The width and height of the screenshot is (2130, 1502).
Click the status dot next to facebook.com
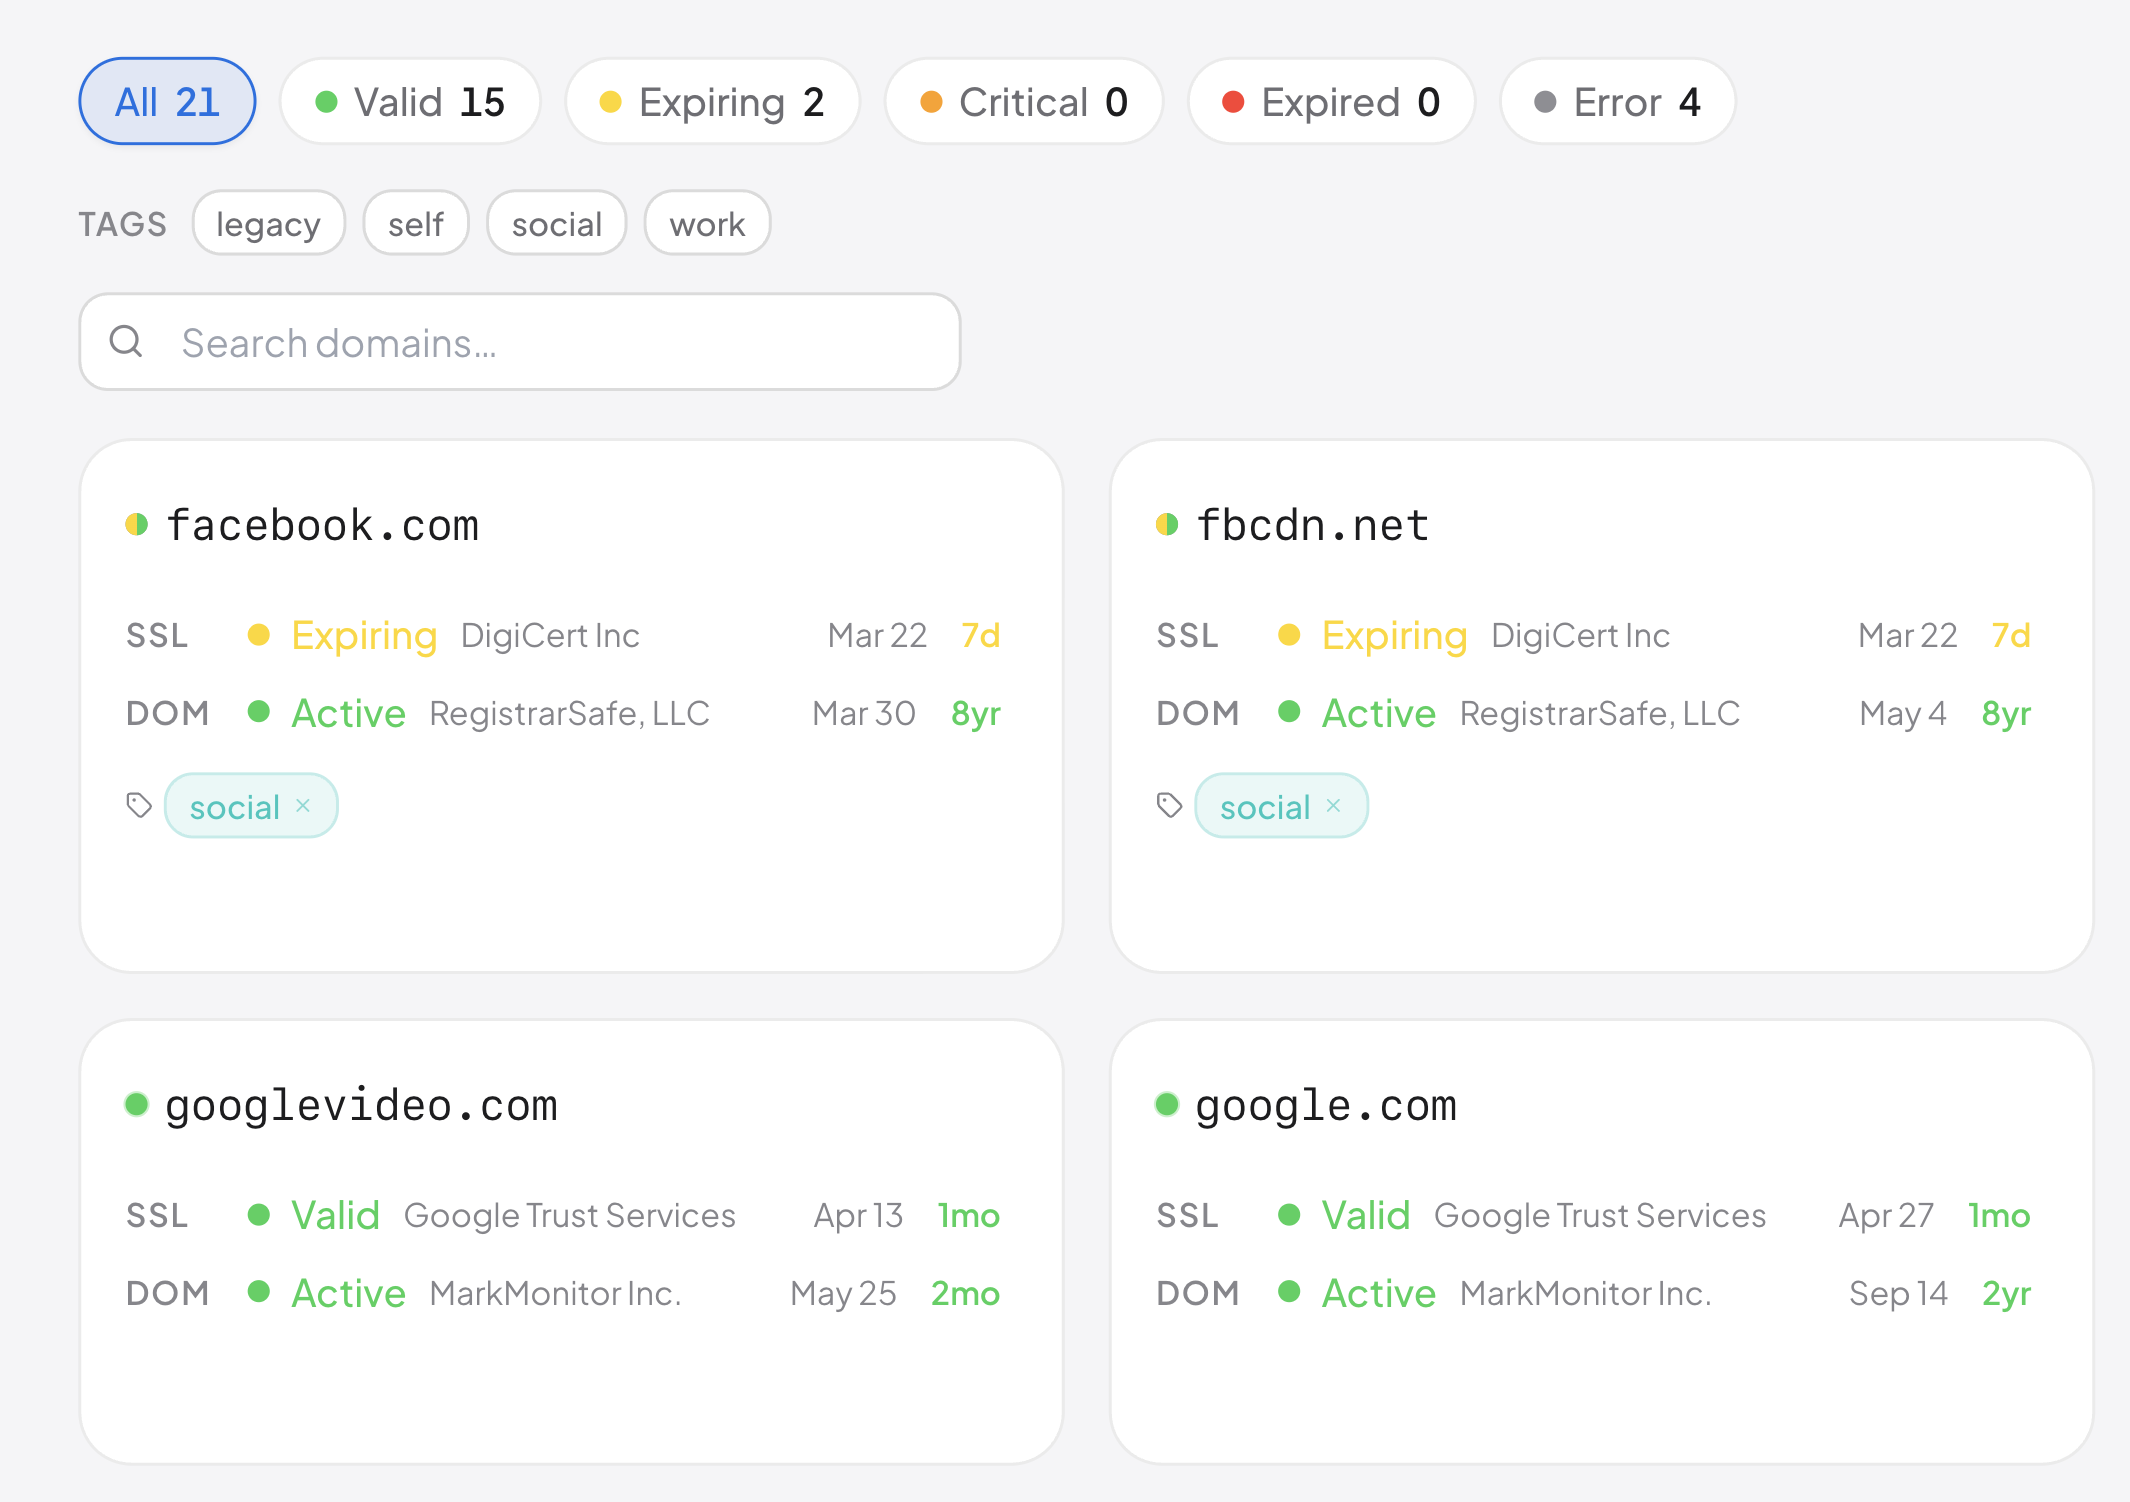[138, 523]
